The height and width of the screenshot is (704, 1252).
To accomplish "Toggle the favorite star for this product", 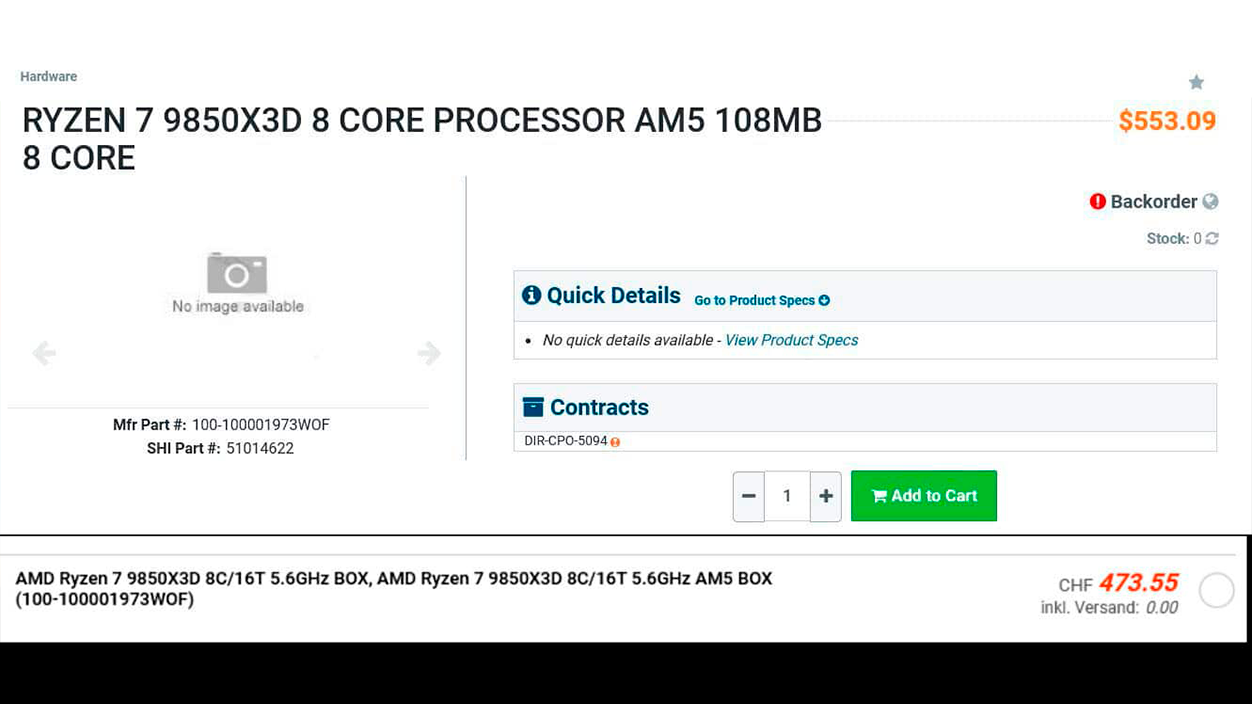I will [x=1197, y=82].
